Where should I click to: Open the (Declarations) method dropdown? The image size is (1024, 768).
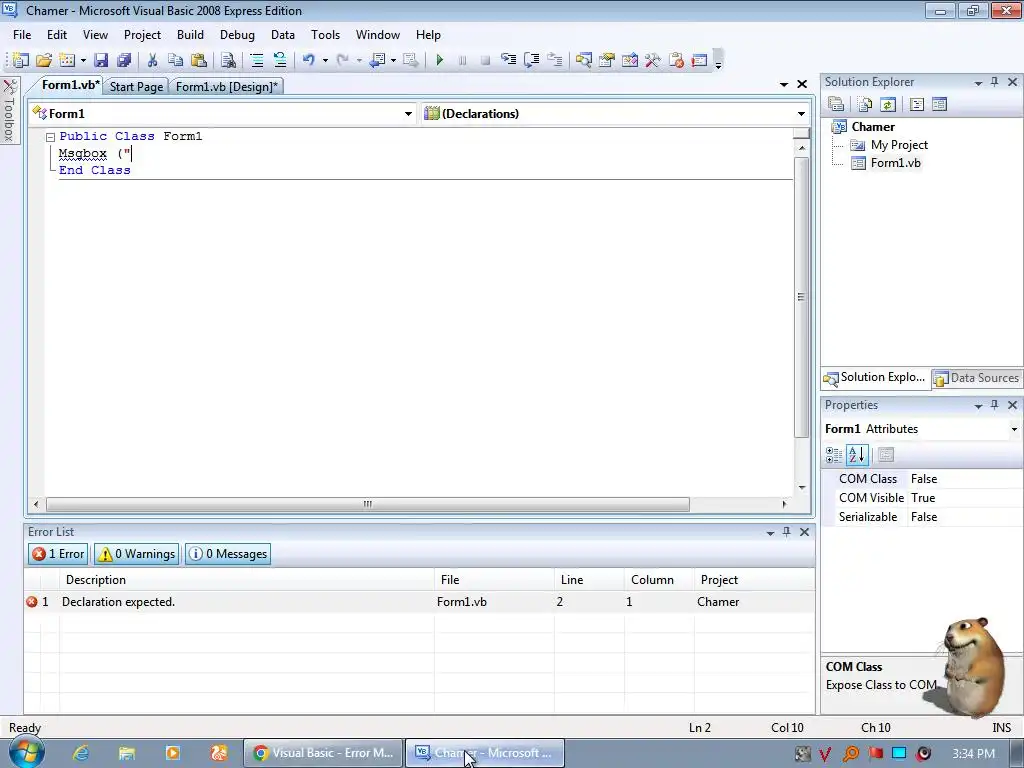point(801,114)
